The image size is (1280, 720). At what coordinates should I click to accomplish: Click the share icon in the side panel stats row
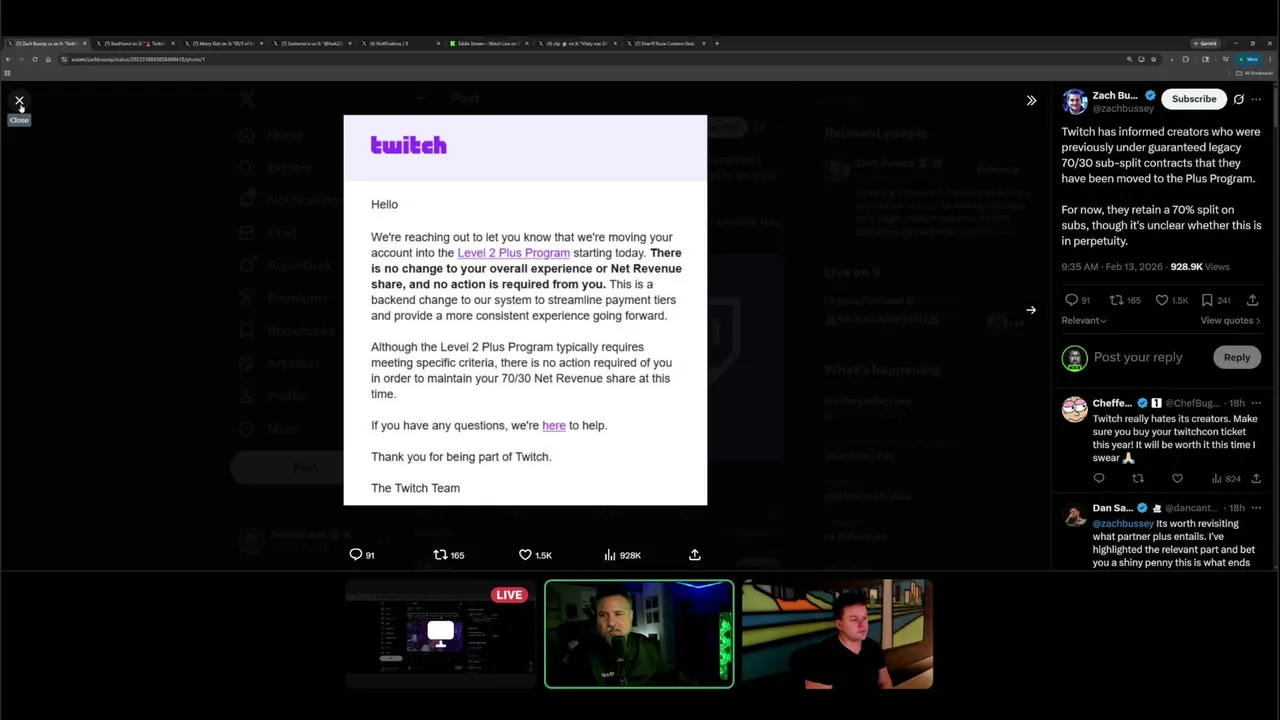coord(1253,300)
